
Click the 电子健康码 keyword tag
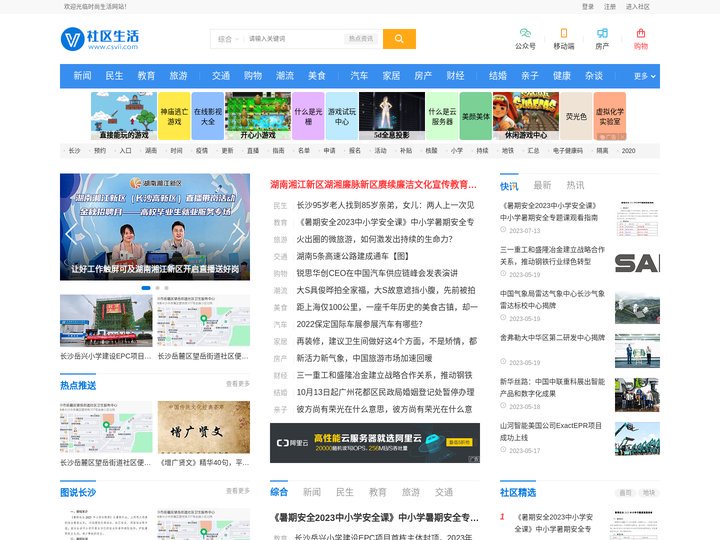[568, 151]
